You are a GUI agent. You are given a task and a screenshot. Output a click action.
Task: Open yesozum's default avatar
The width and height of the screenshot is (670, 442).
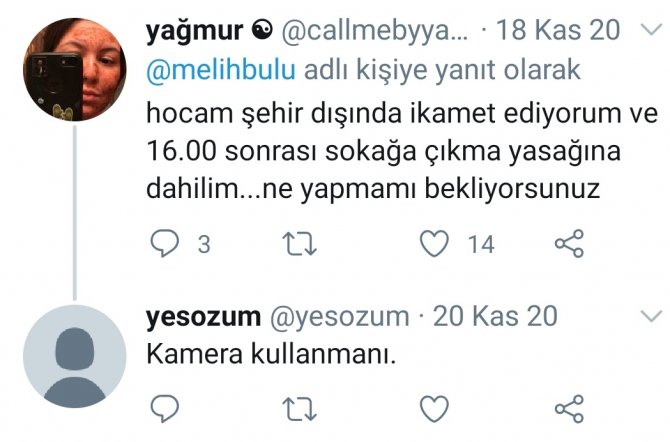click(x=75, y=357)
